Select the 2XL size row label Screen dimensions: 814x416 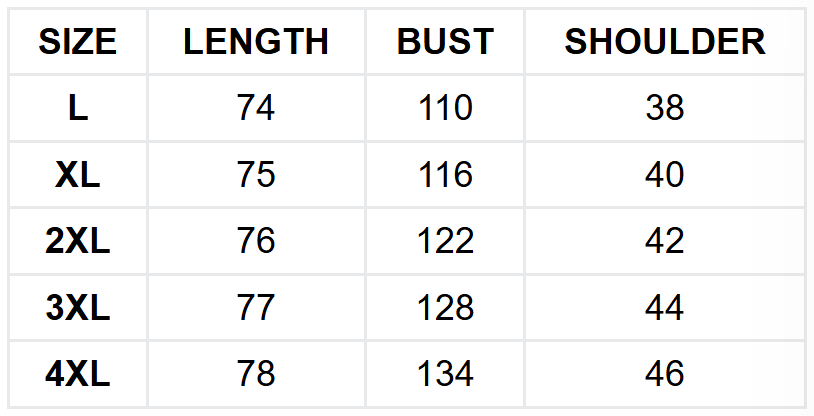click(x=78, y=241)
